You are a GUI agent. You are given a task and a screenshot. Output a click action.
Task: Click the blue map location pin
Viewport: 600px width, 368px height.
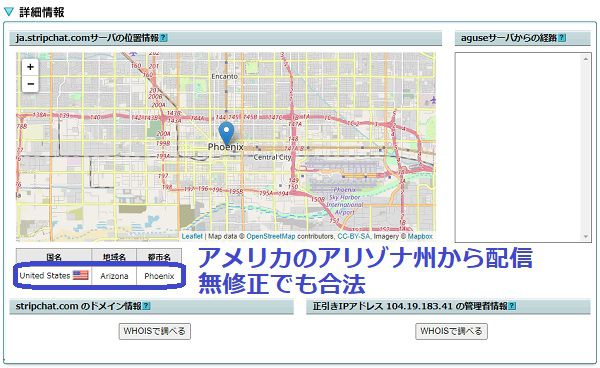[226, 134]
